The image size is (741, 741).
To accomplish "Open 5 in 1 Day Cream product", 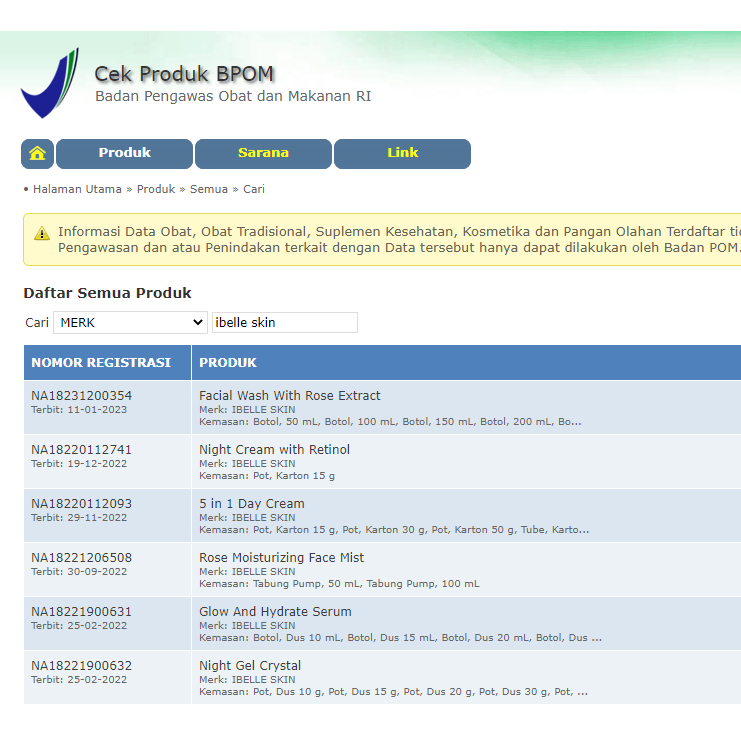I will pyautogui.click(x=252, y=503).
